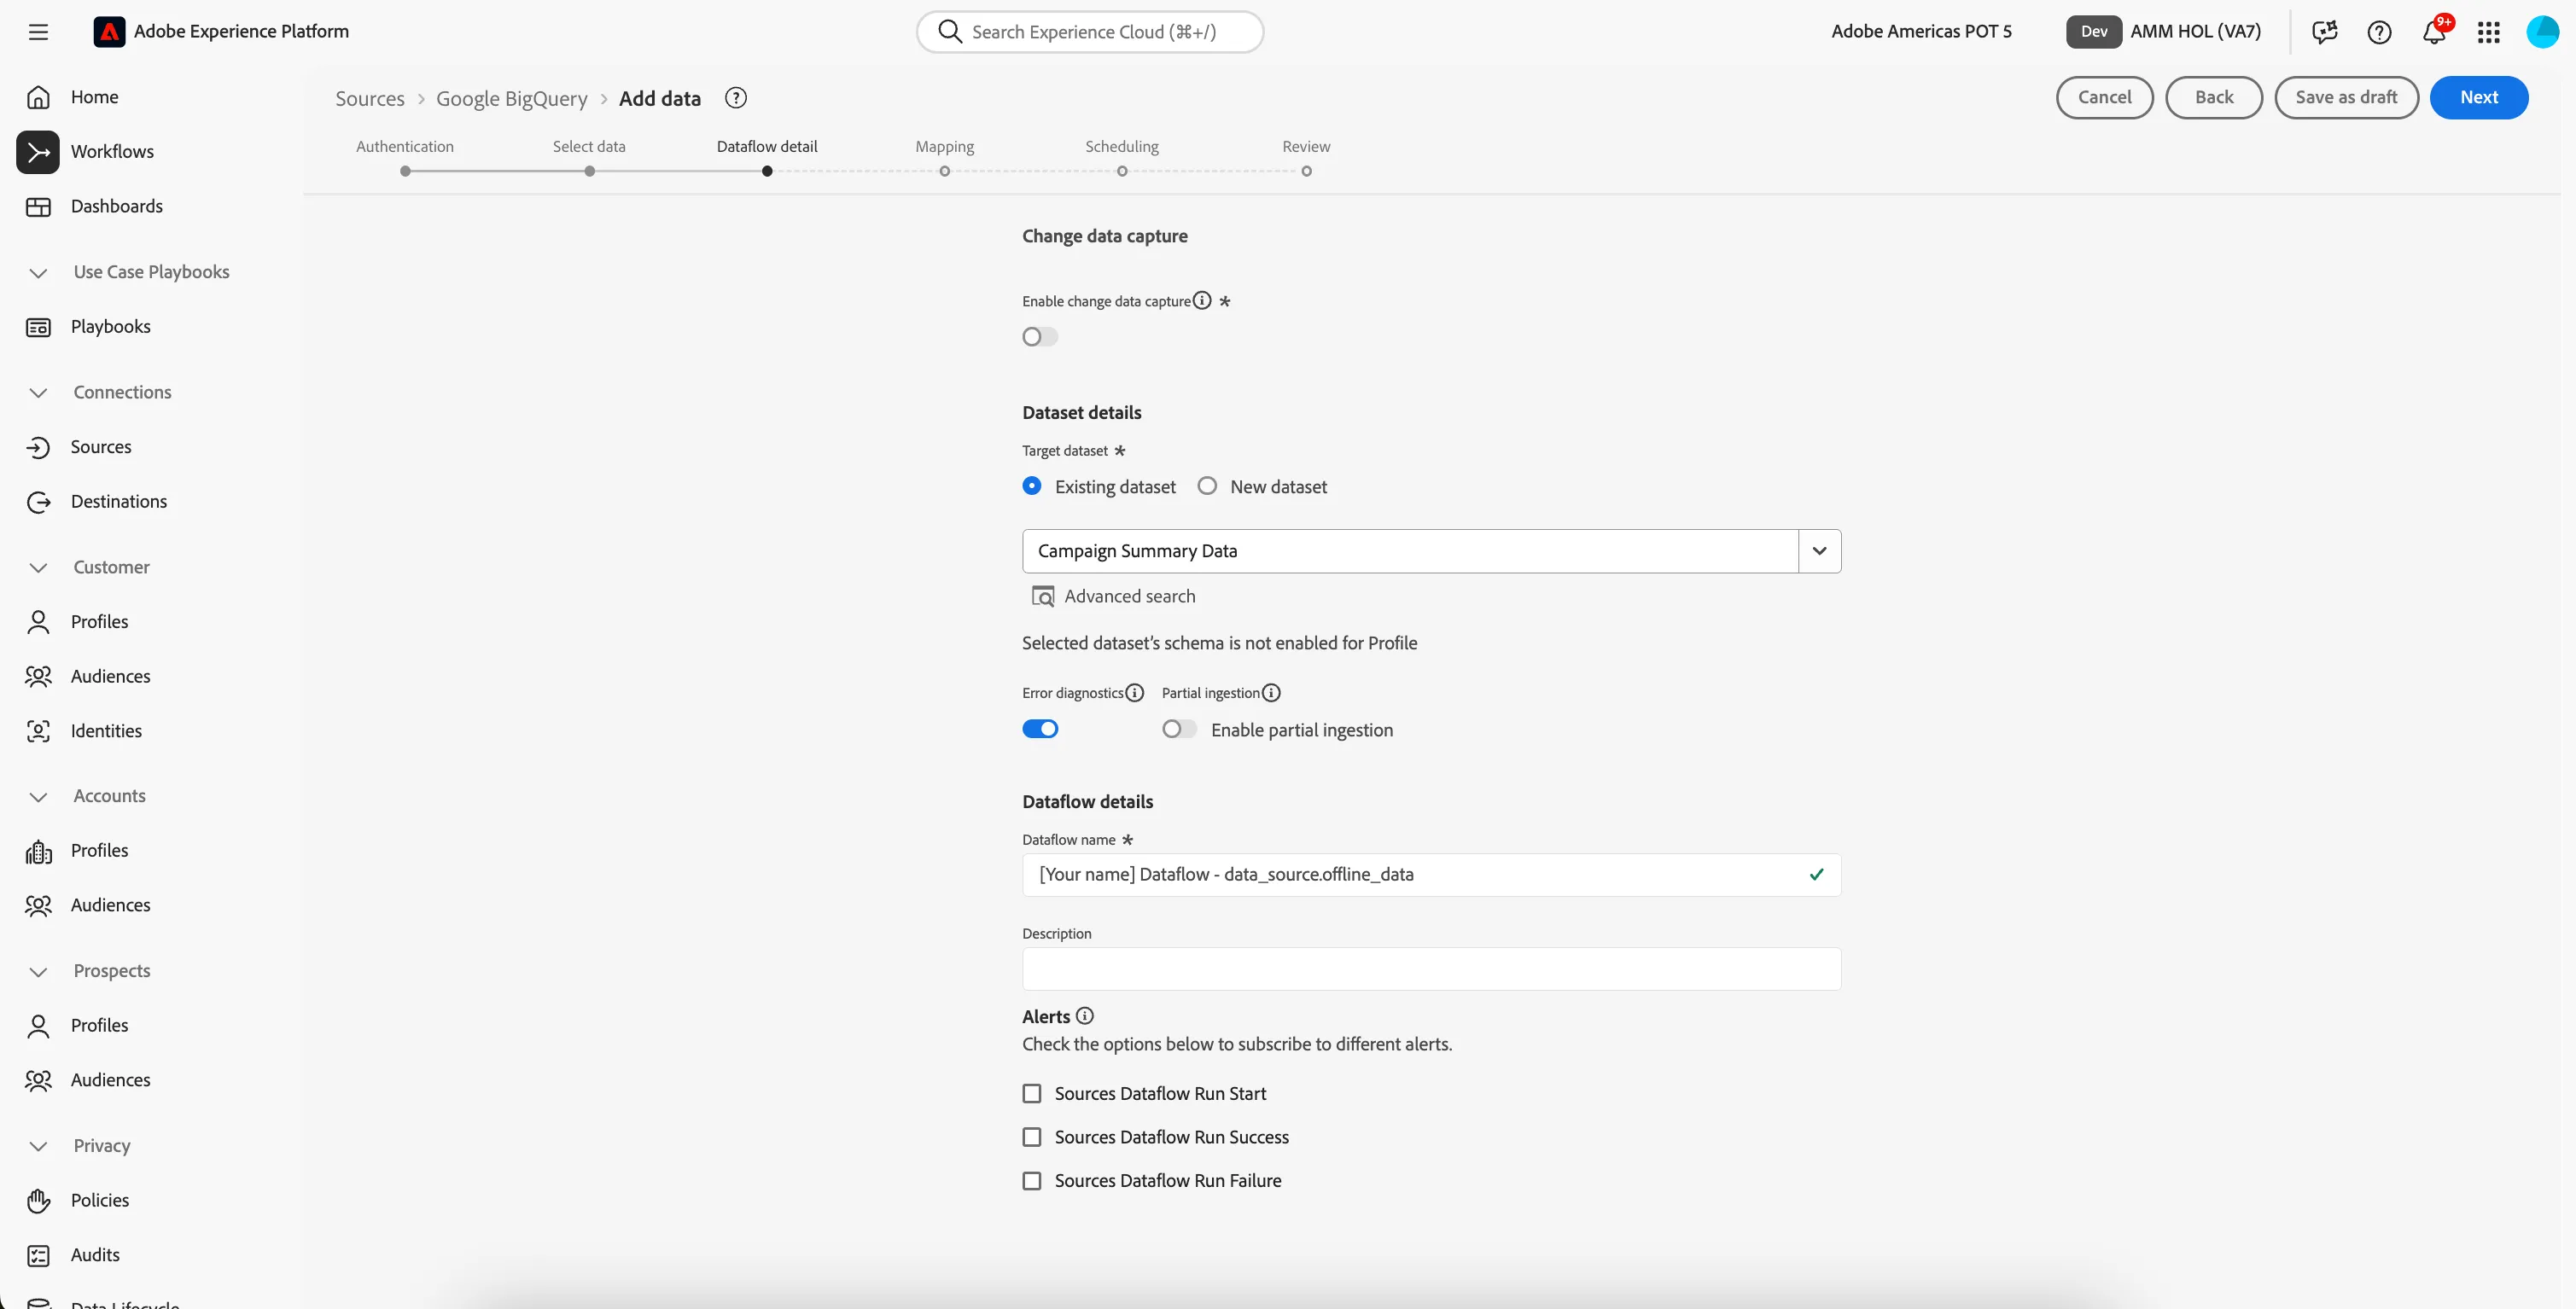The width and height of the screenshot is (2576, 1309).
Task: Collapse the Privacy section
Action: [38, 1146]
